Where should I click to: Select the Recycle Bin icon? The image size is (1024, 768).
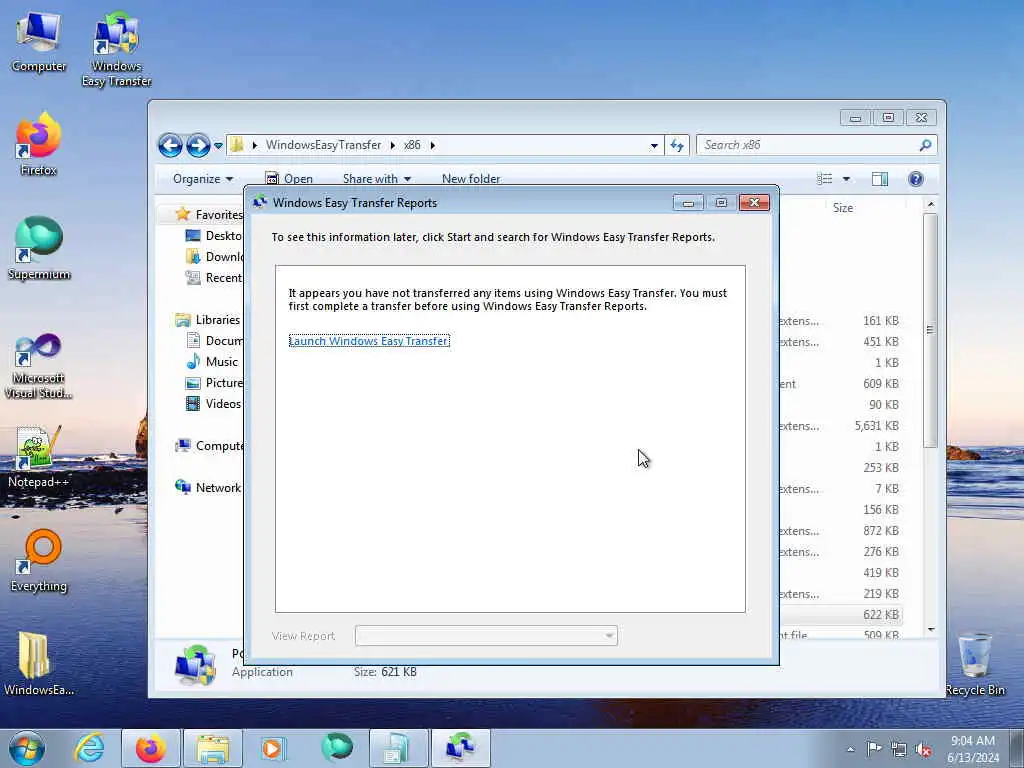coord(974,664)
